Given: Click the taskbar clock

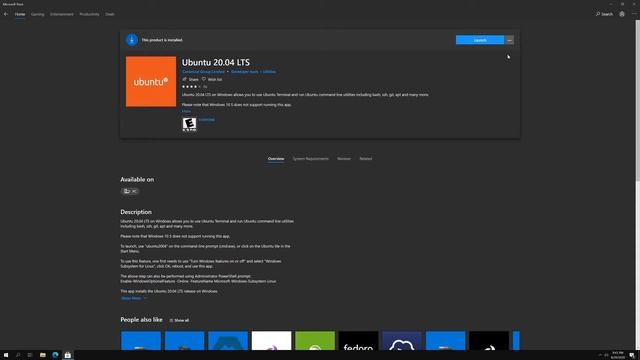Looking at the screenshot, I should tap(618, 355).
